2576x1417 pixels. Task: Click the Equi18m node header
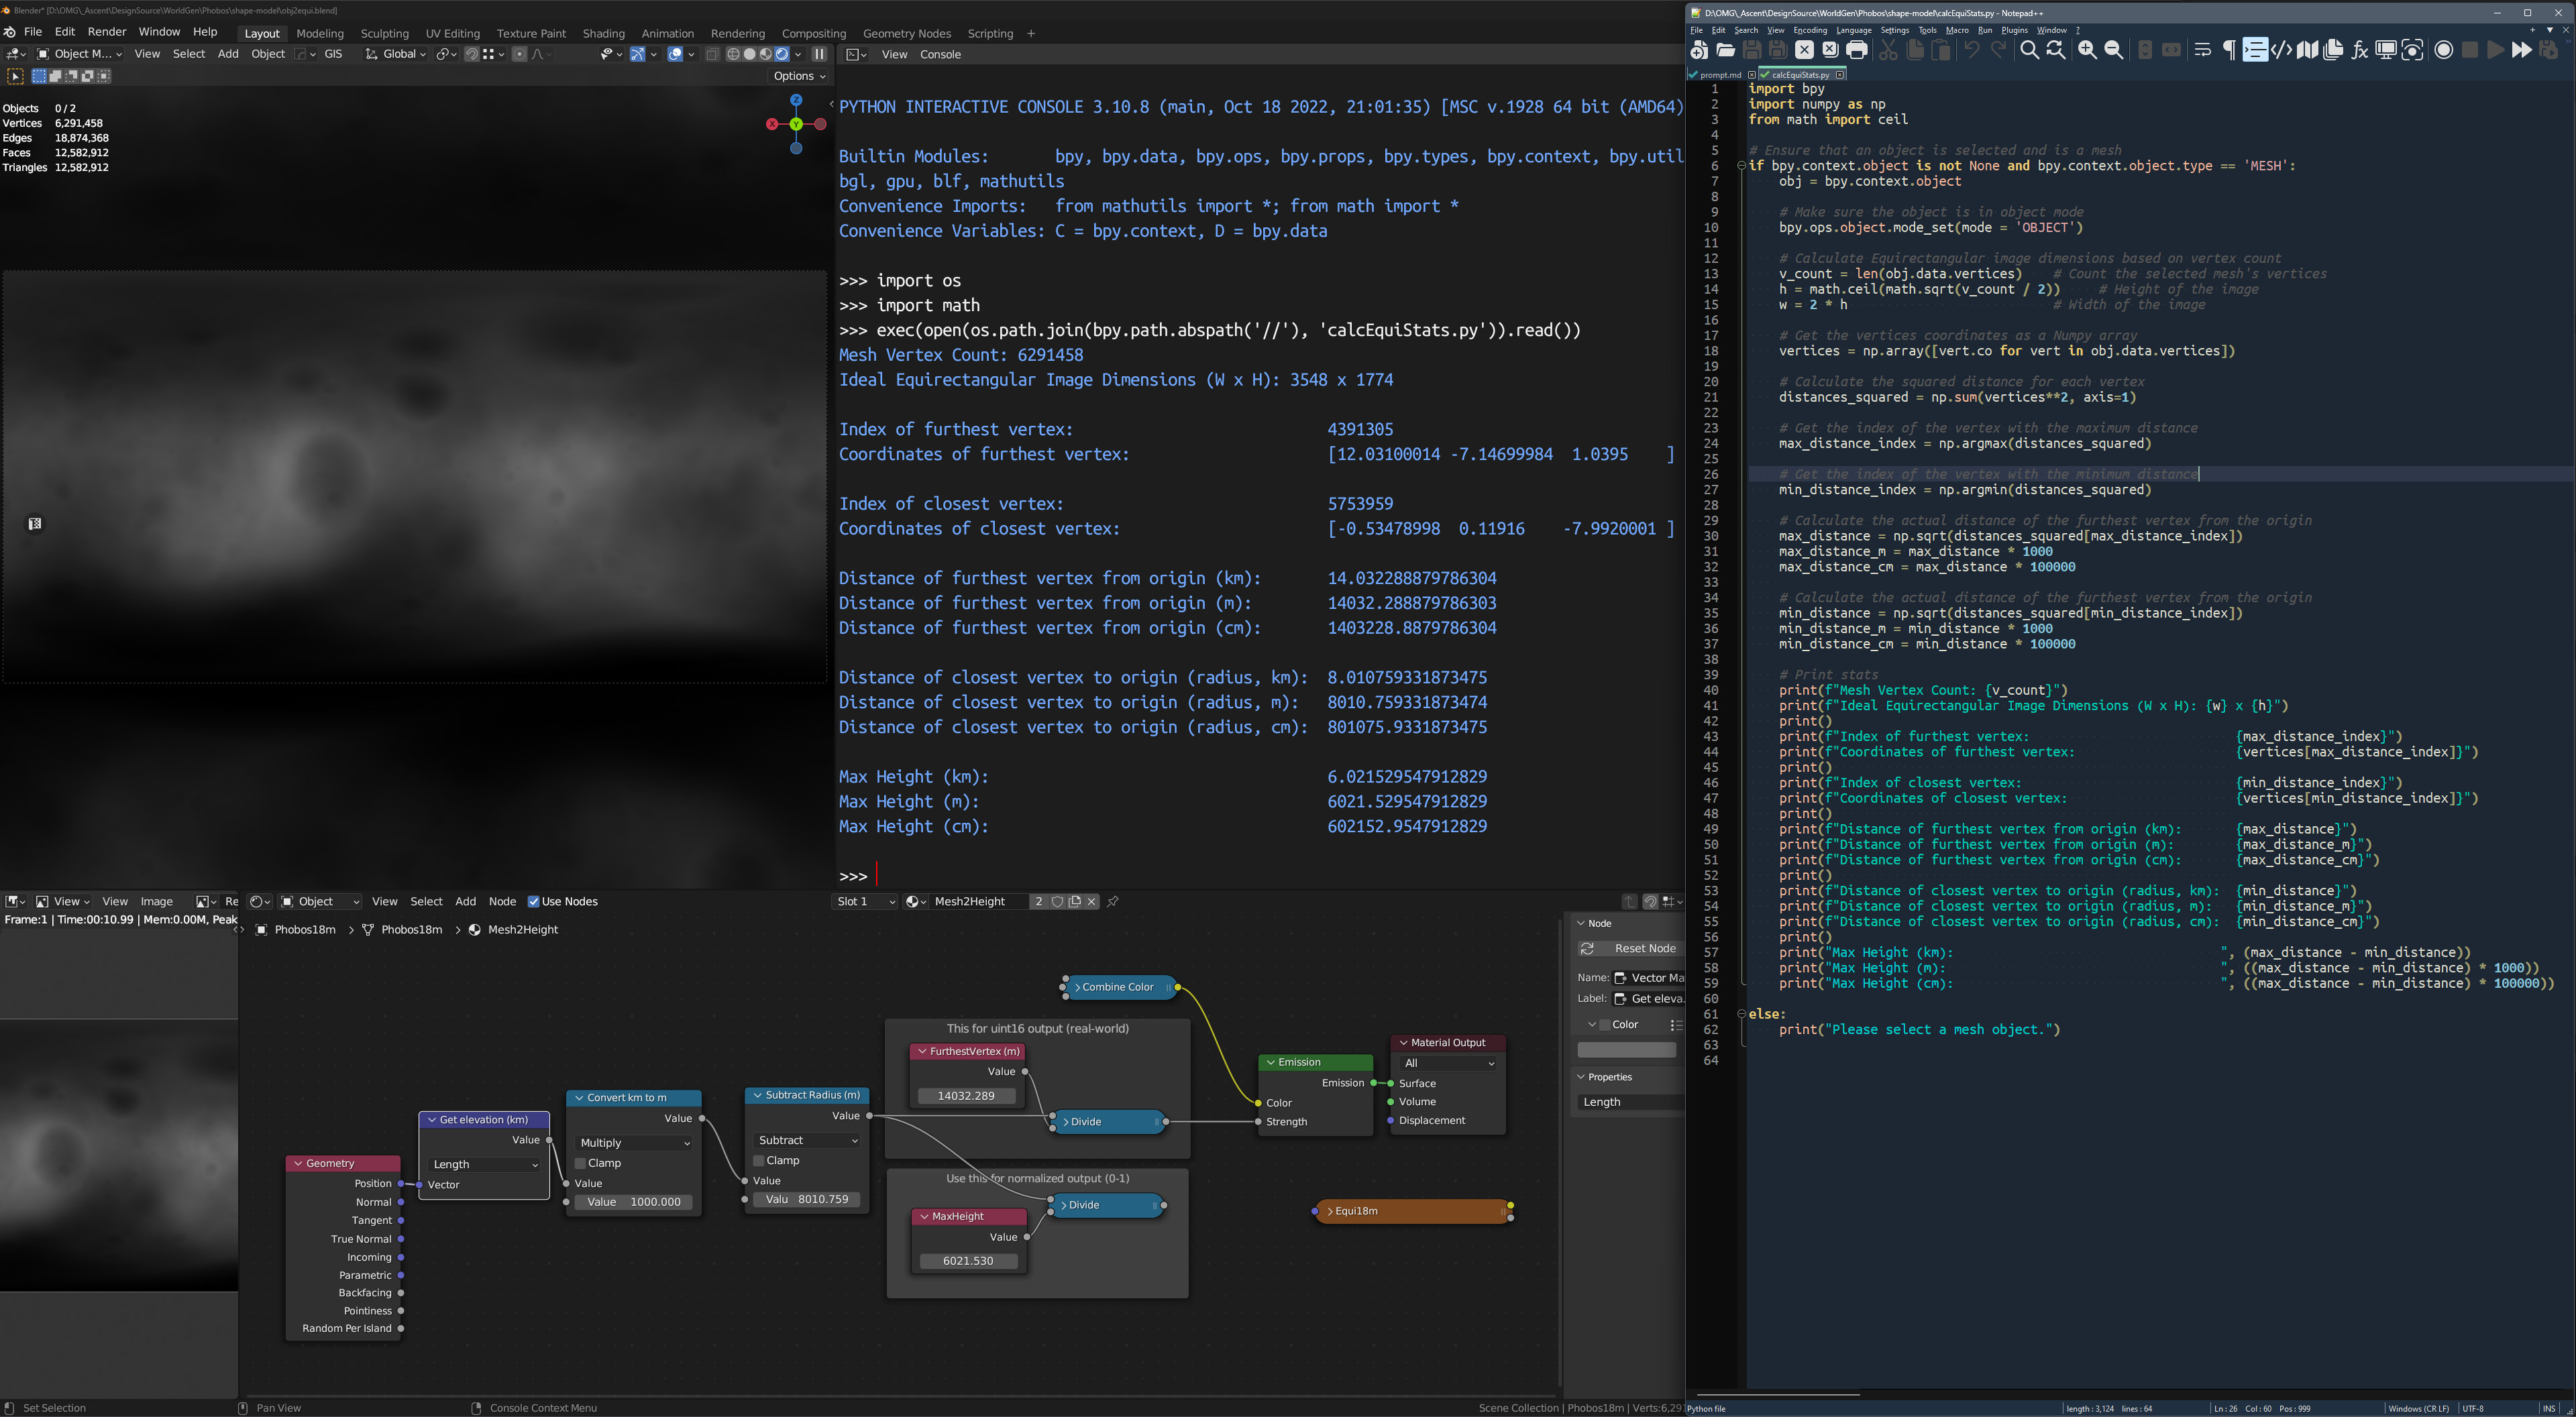click(1412, 1211)
